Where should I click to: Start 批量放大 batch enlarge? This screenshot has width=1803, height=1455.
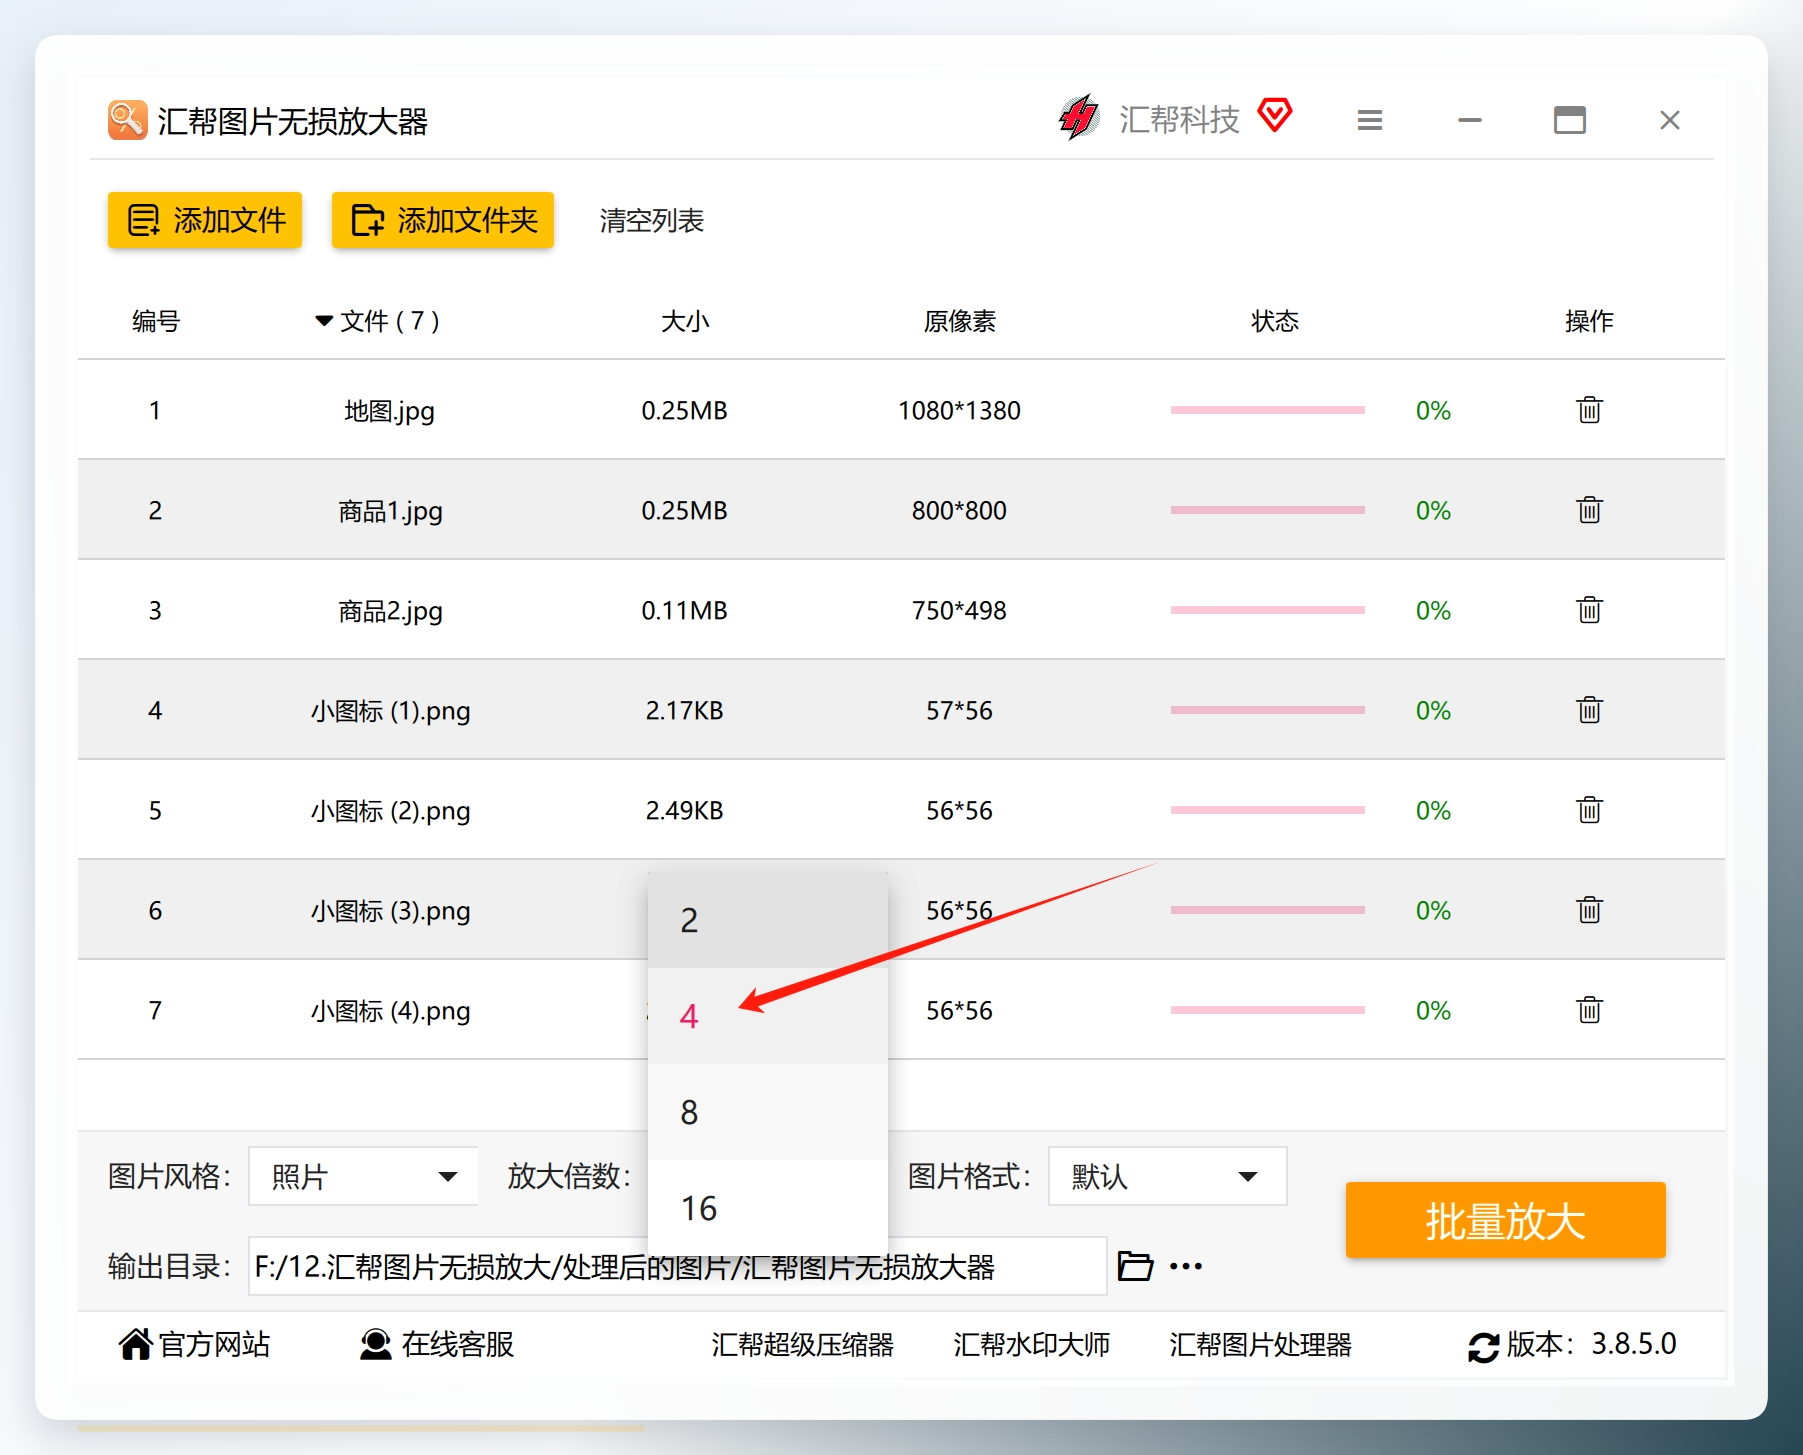pyautogui.click(x=1506, y=1220)
